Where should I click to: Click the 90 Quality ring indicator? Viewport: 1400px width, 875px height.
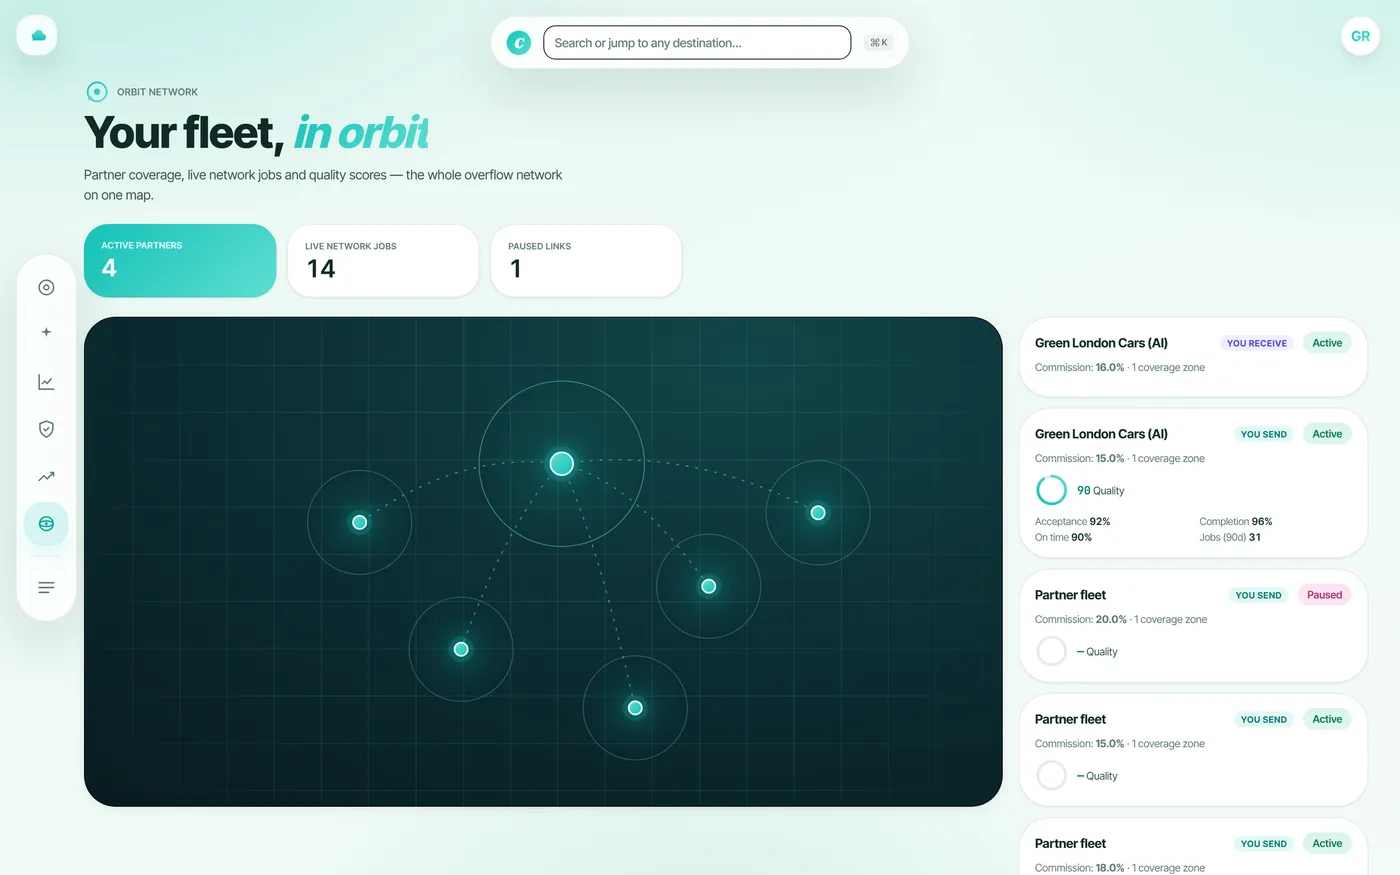click(1051, 490)
